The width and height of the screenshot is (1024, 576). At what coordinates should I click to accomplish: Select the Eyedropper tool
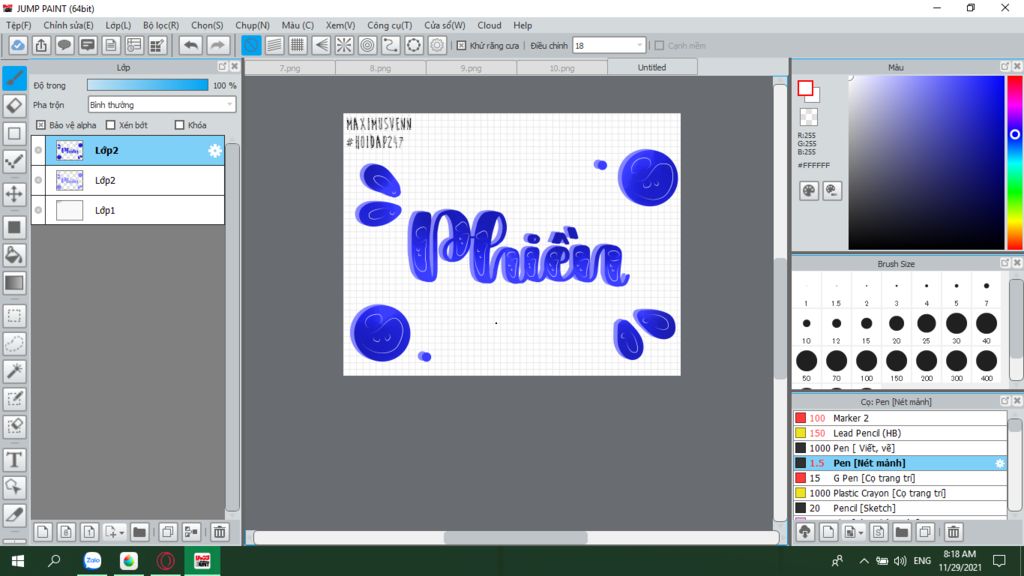(x=14, y=515)
